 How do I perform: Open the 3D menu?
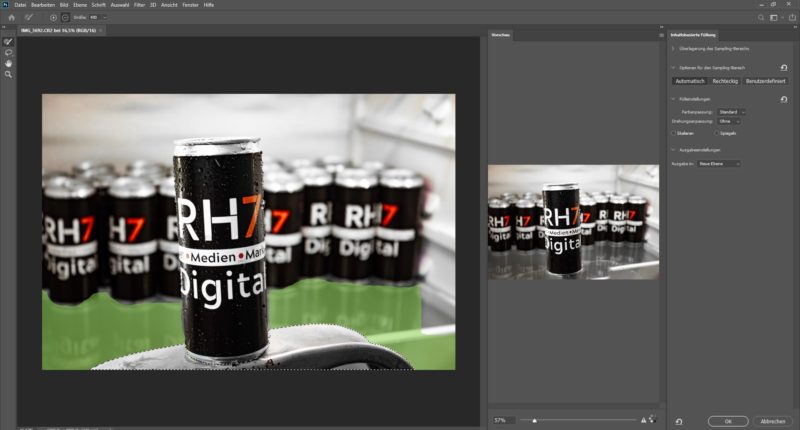point(153,5)
